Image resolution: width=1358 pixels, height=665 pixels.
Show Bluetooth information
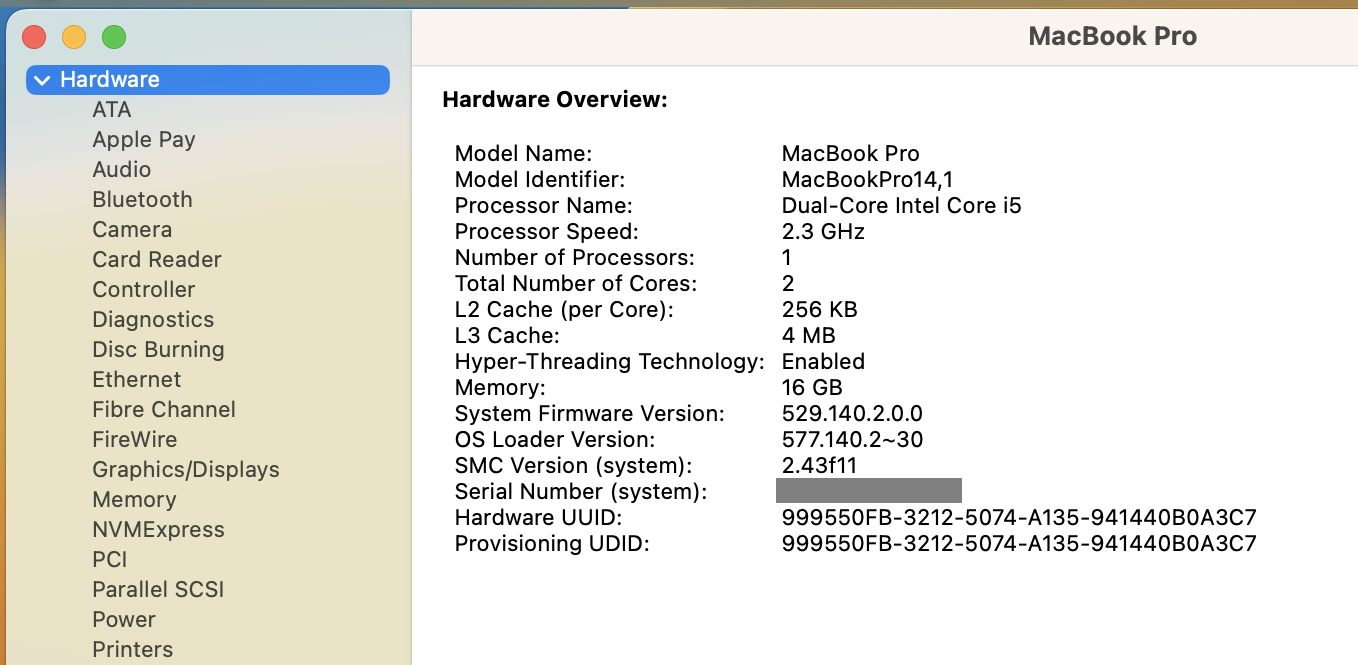[x=142, y=200]
